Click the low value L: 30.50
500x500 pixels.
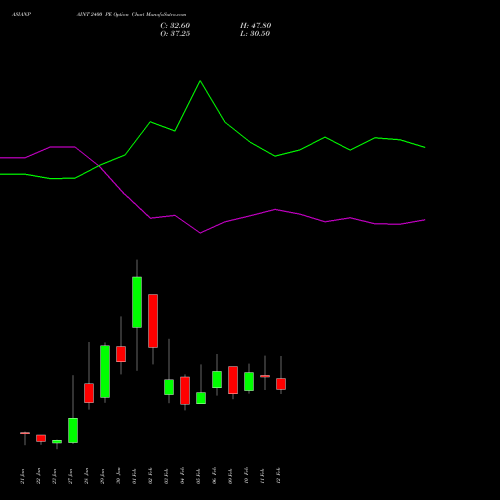click(255, 34)
